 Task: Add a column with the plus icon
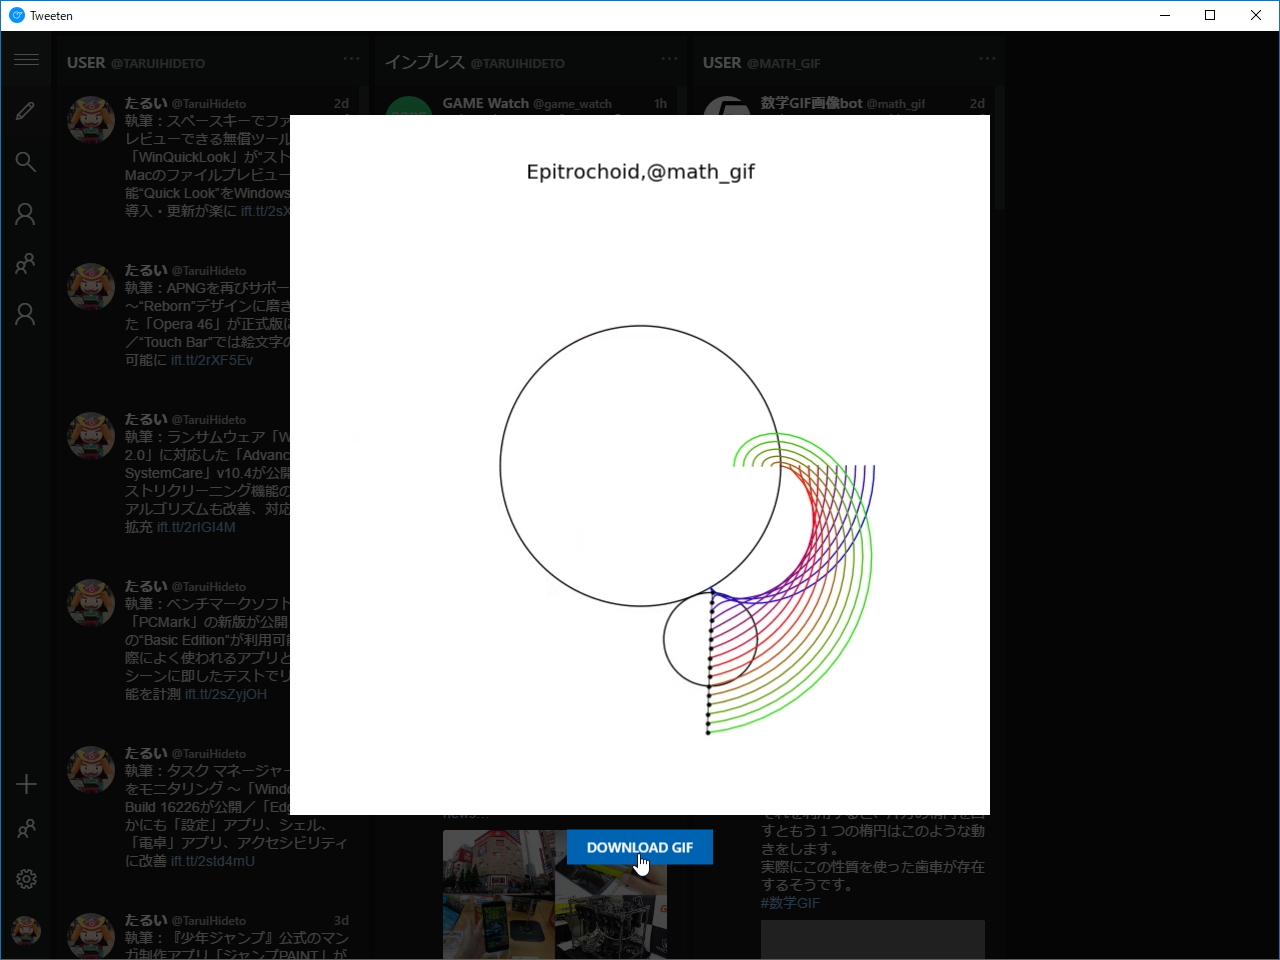[x=26, y=784]
